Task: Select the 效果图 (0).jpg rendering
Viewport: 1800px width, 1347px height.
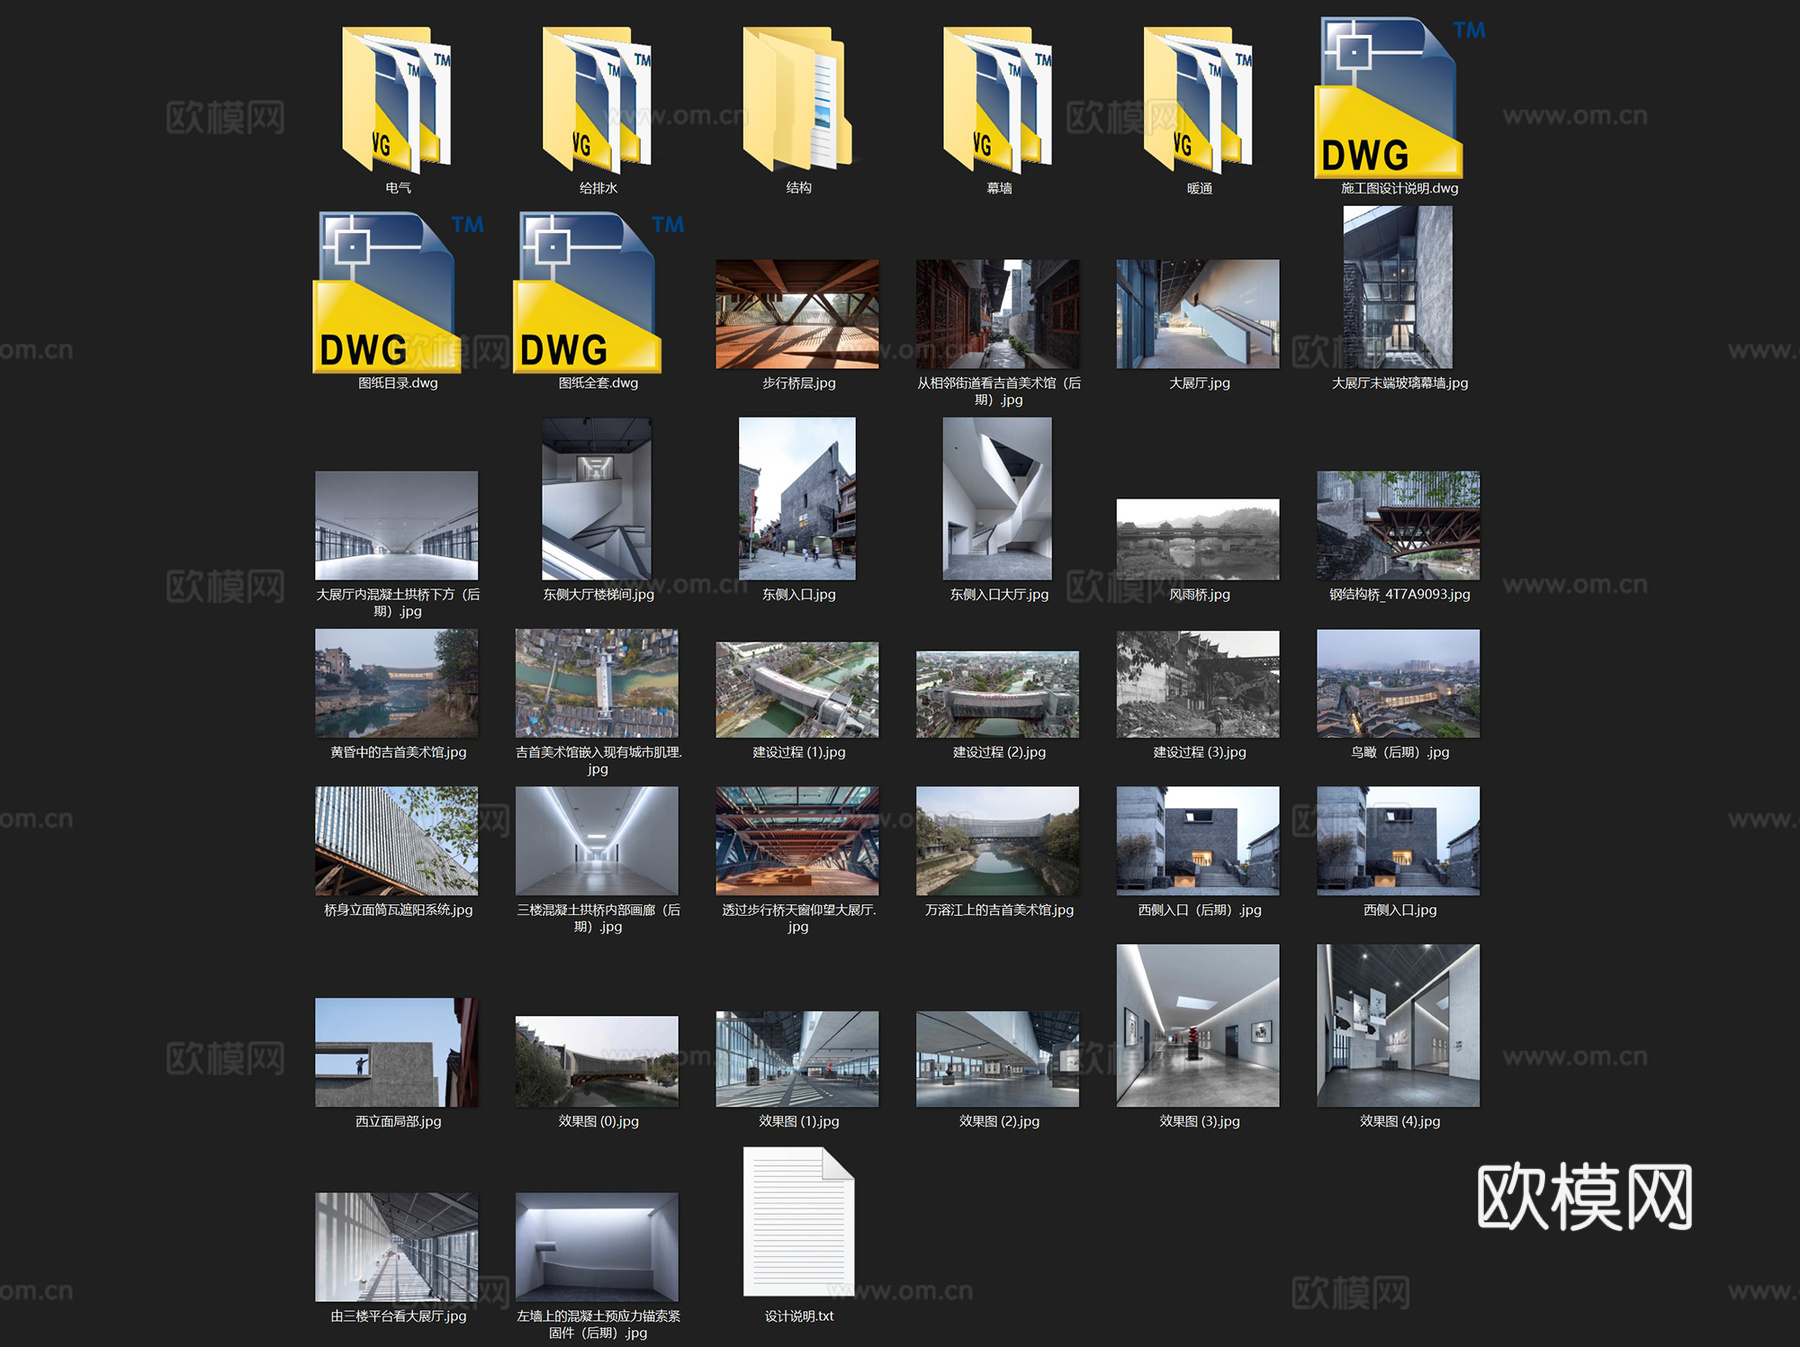Action: tap(597, 1062)
